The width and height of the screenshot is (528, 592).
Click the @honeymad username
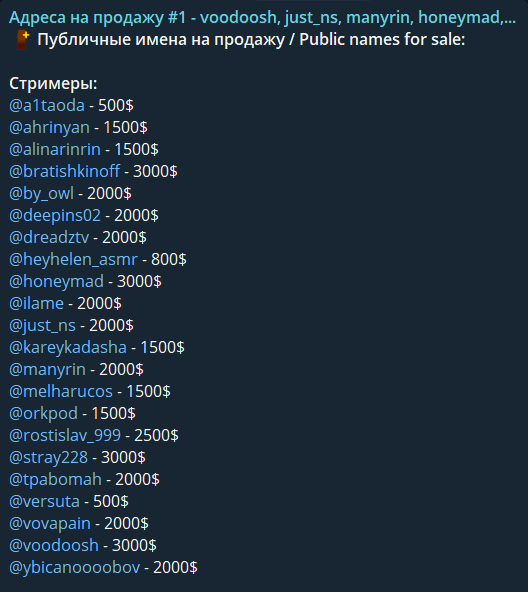click(x=56, y=282)
